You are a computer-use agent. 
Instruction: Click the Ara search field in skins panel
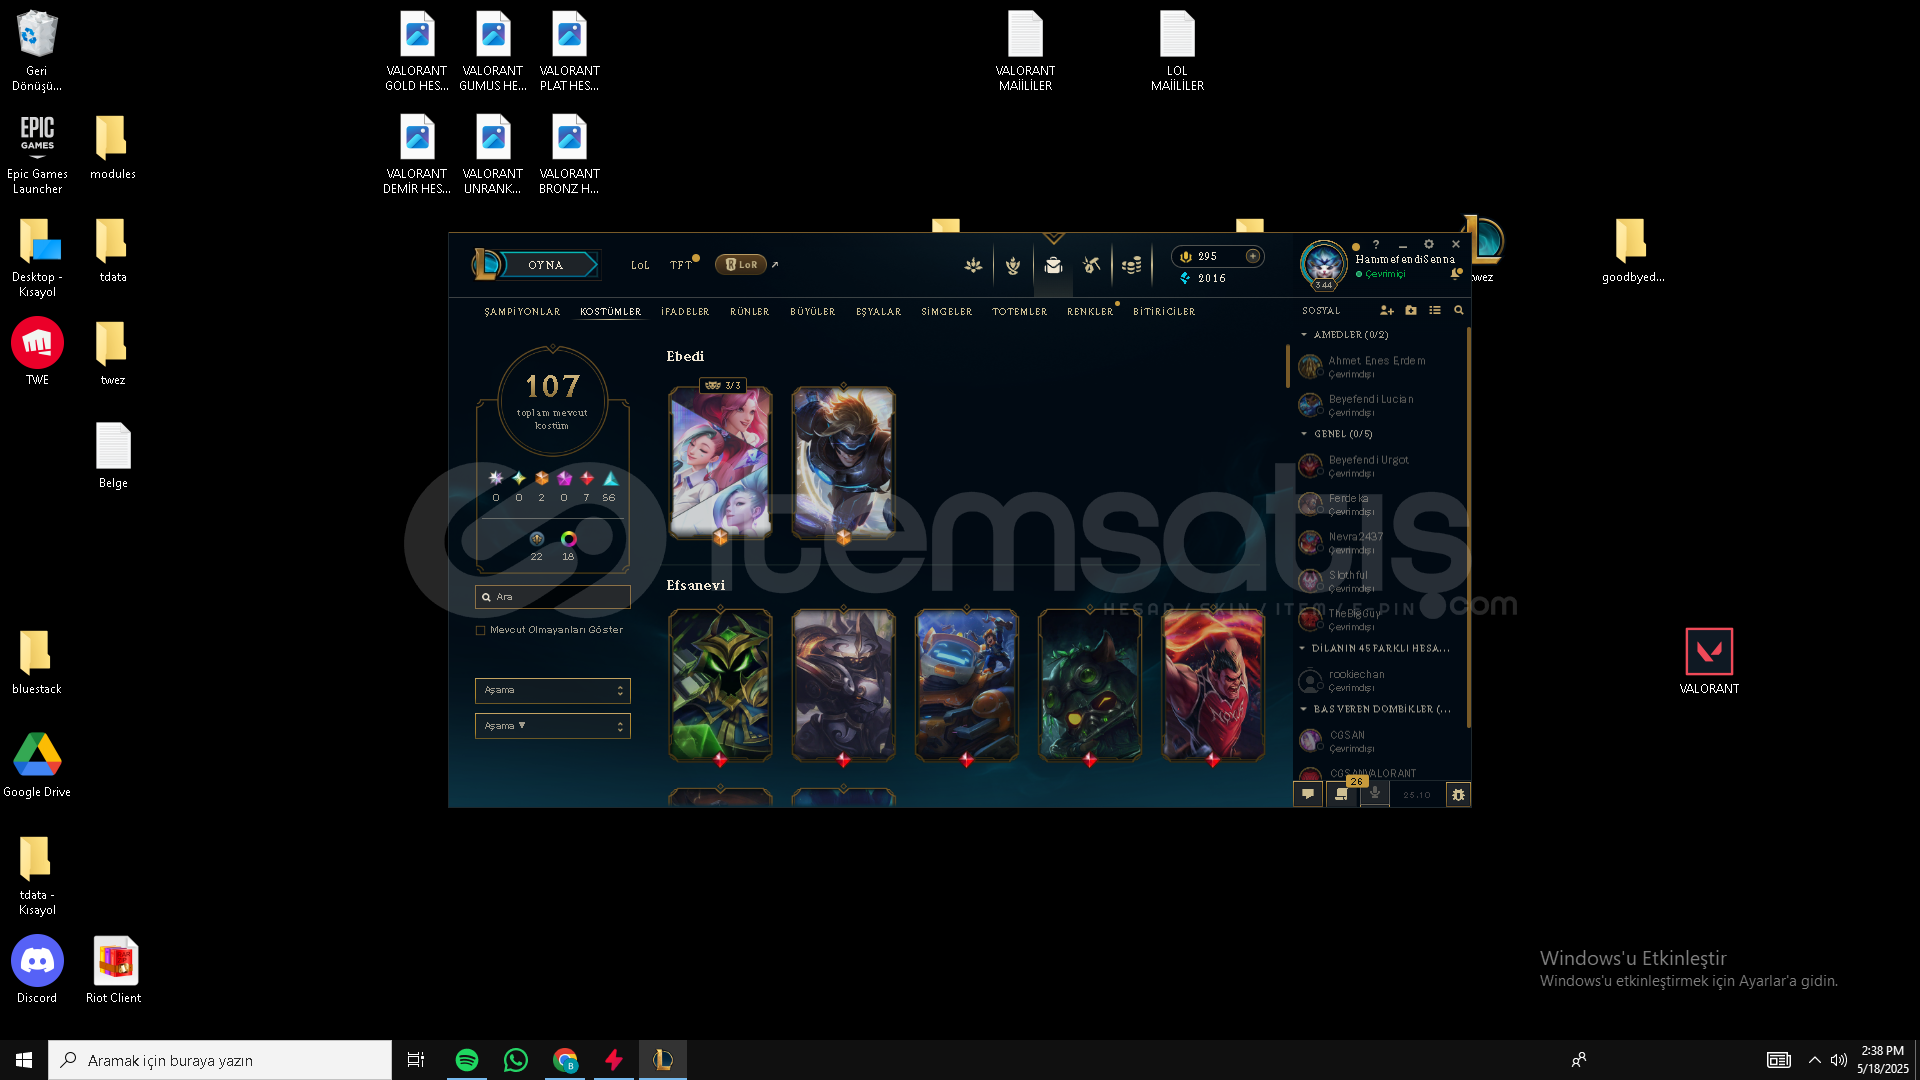click(552, 597)
